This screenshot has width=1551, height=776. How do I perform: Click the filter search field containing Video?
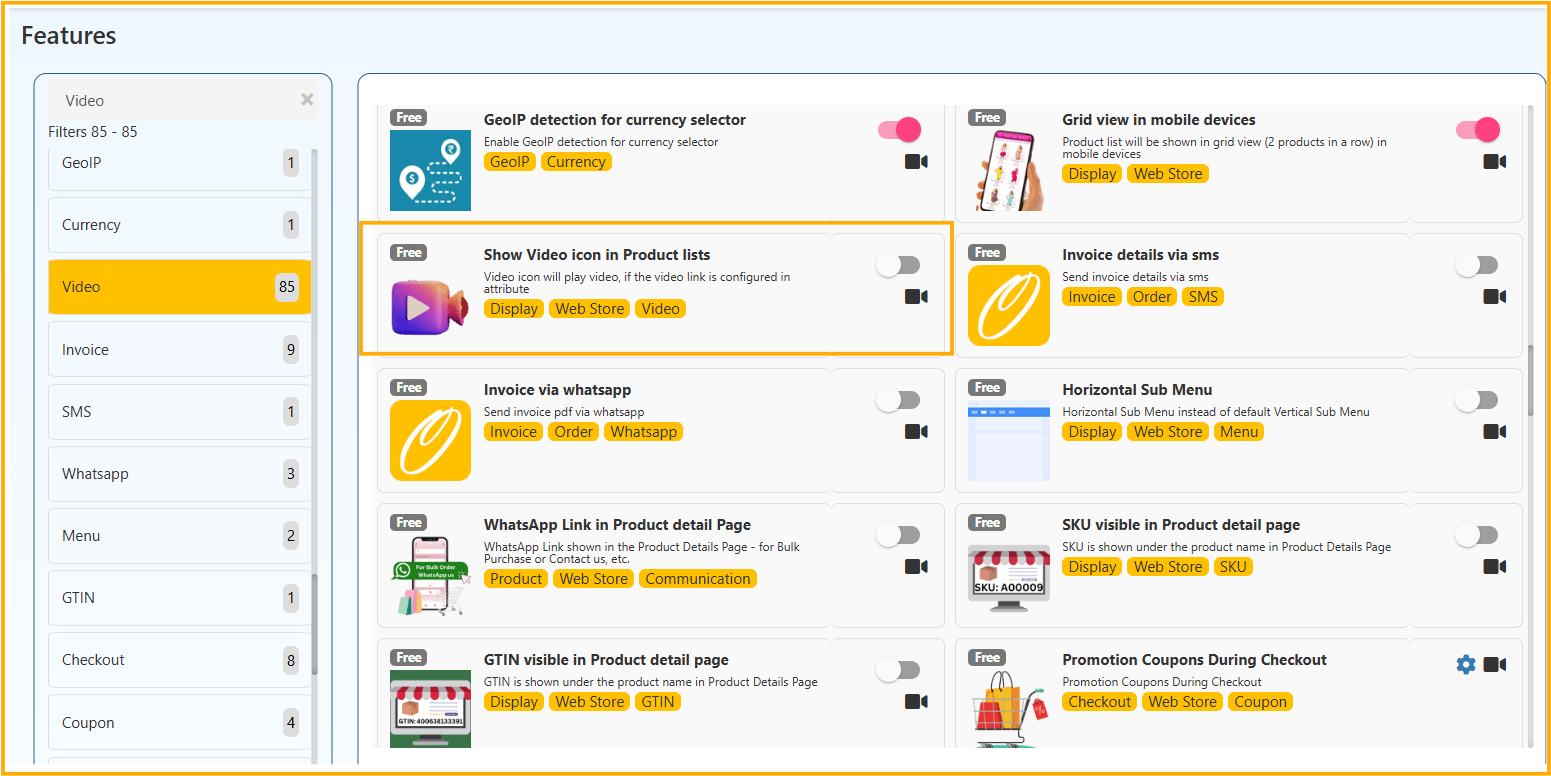(175, 101)
